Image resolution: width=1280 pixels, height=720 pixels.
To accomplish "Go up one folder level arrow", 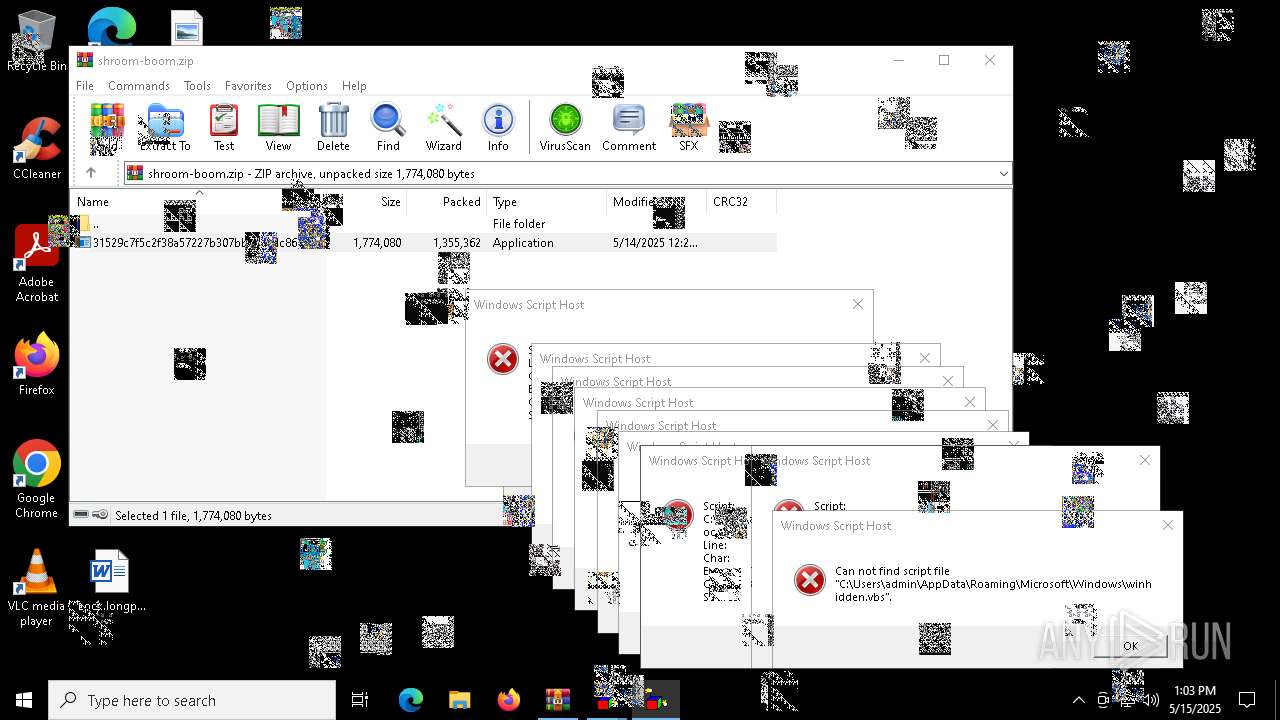I will [91, 173].
